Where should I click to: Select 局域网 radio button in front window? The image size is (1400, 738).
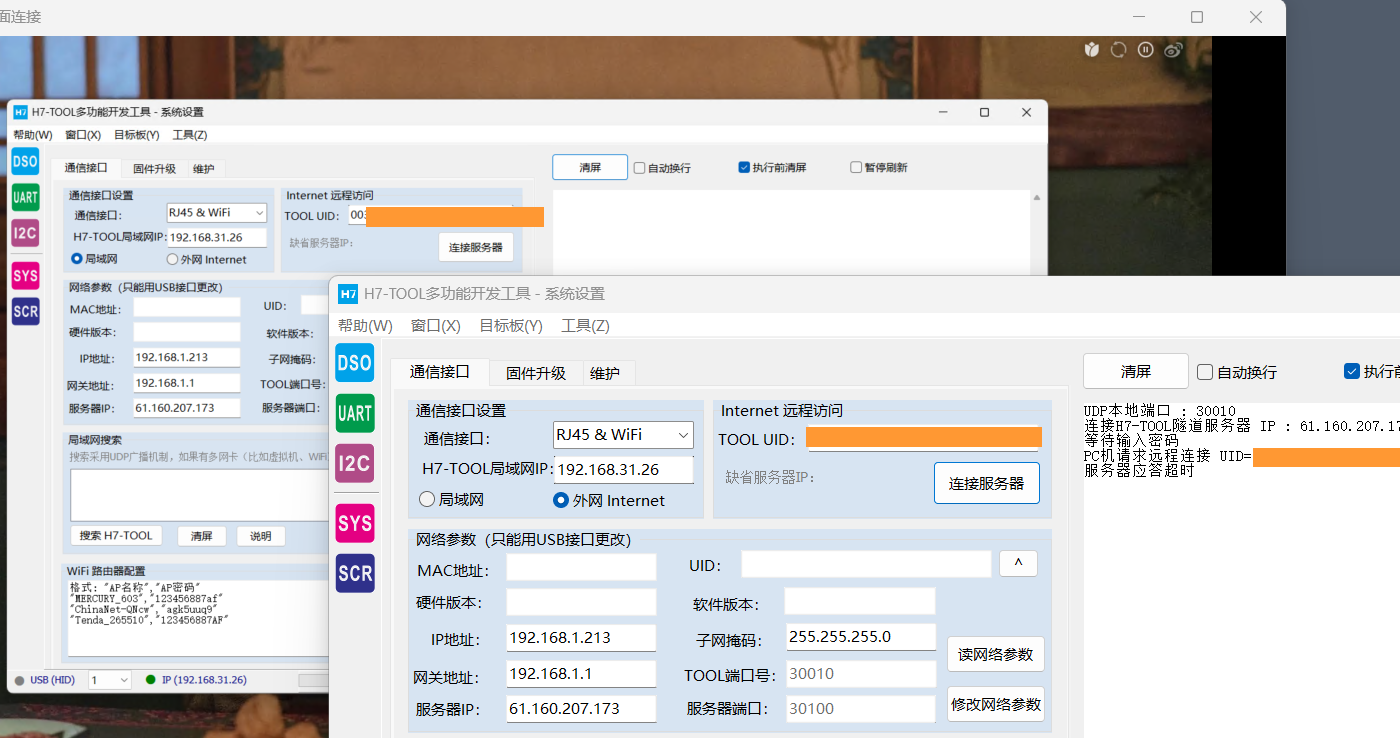(x=428, y=499)
